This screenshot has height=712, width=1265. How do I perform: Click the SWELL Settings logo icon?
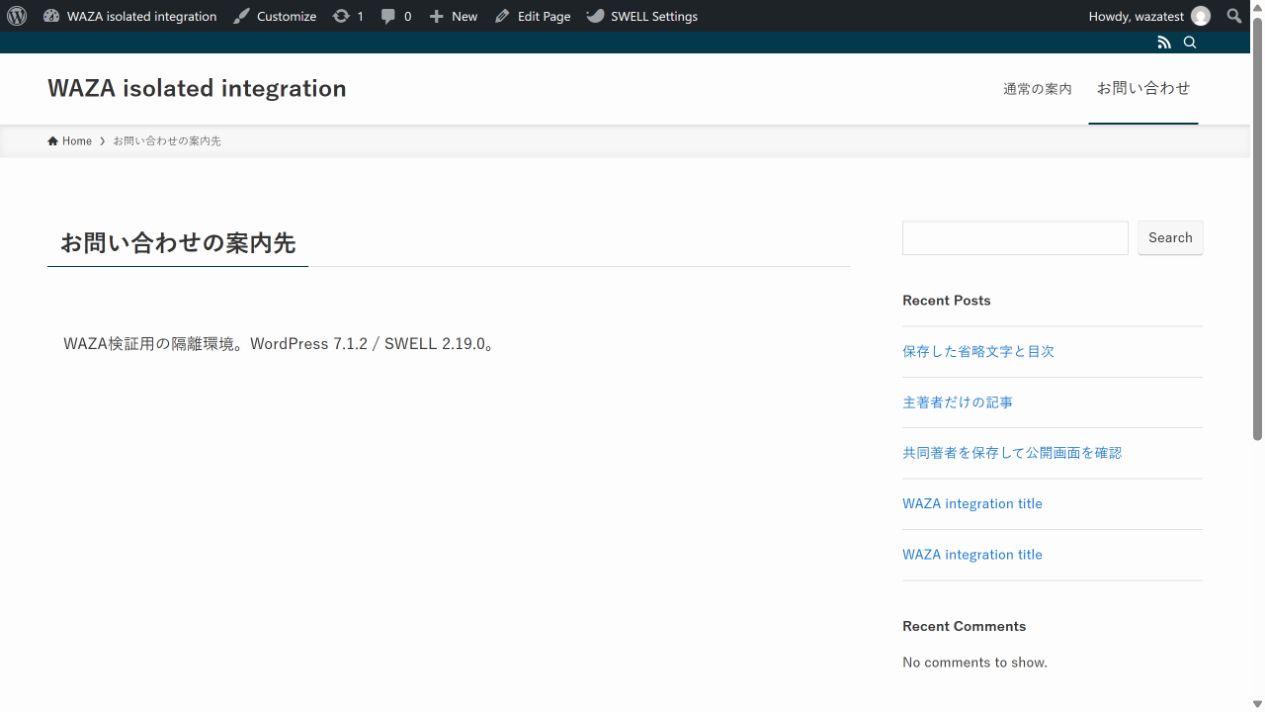coord(595,16)
